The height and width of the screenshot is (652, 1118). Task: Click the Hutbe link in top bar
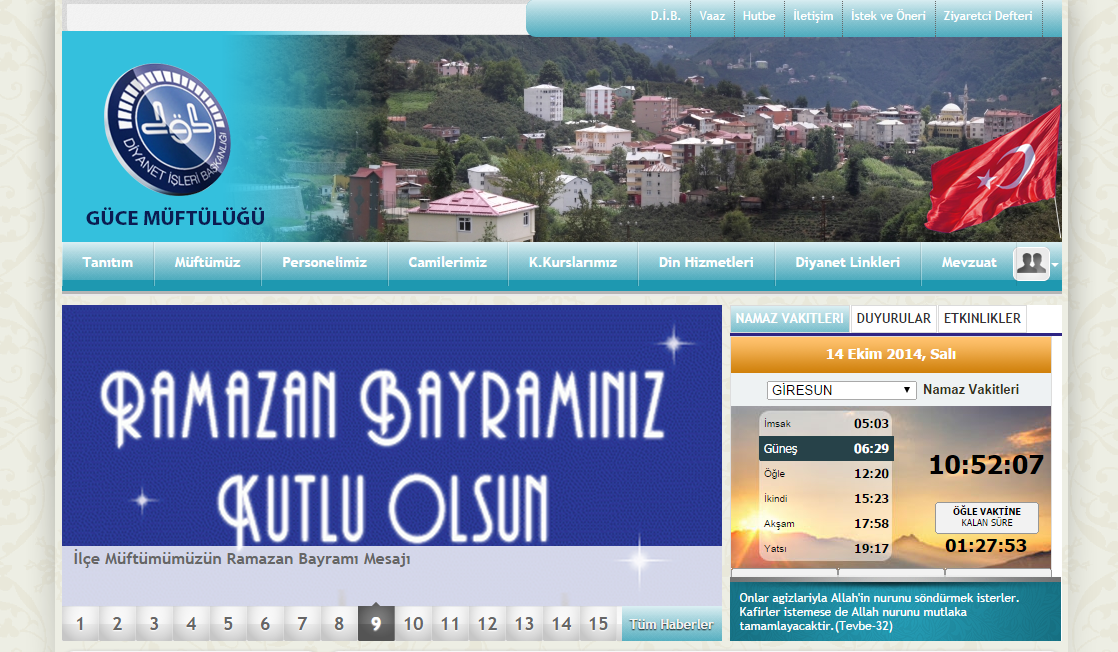[759, 16]
